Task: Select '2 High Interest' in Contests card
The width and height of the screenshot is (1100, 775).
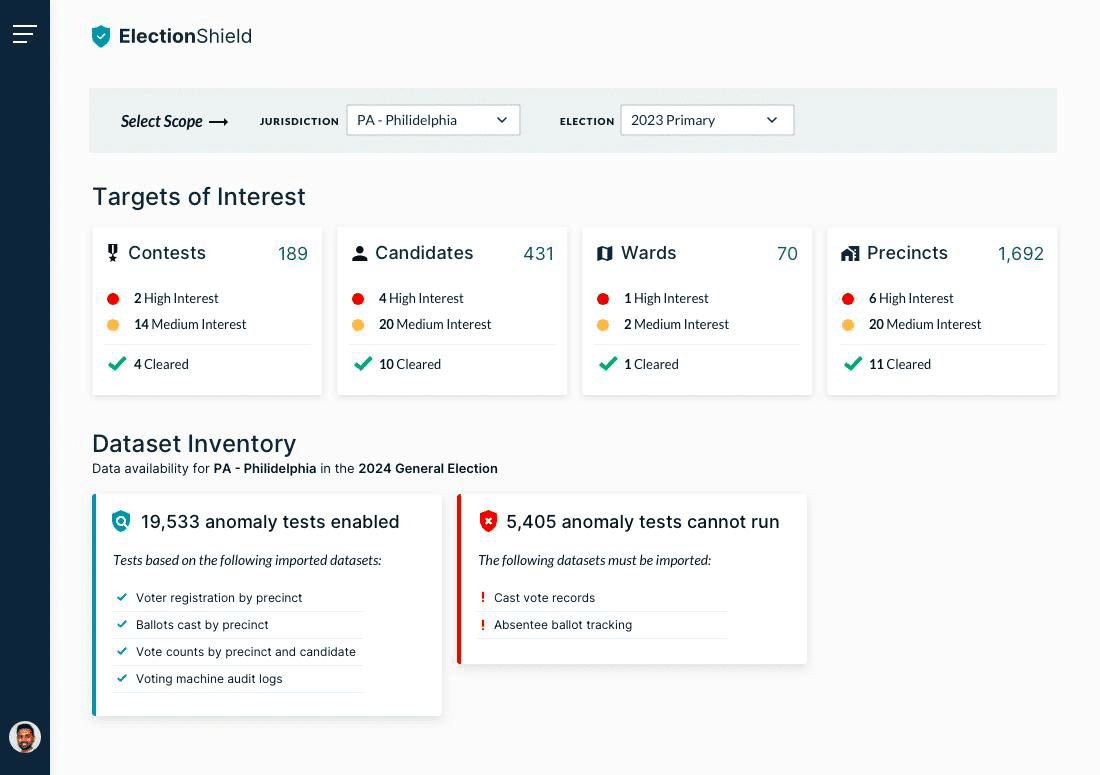Action: point(176,298)
